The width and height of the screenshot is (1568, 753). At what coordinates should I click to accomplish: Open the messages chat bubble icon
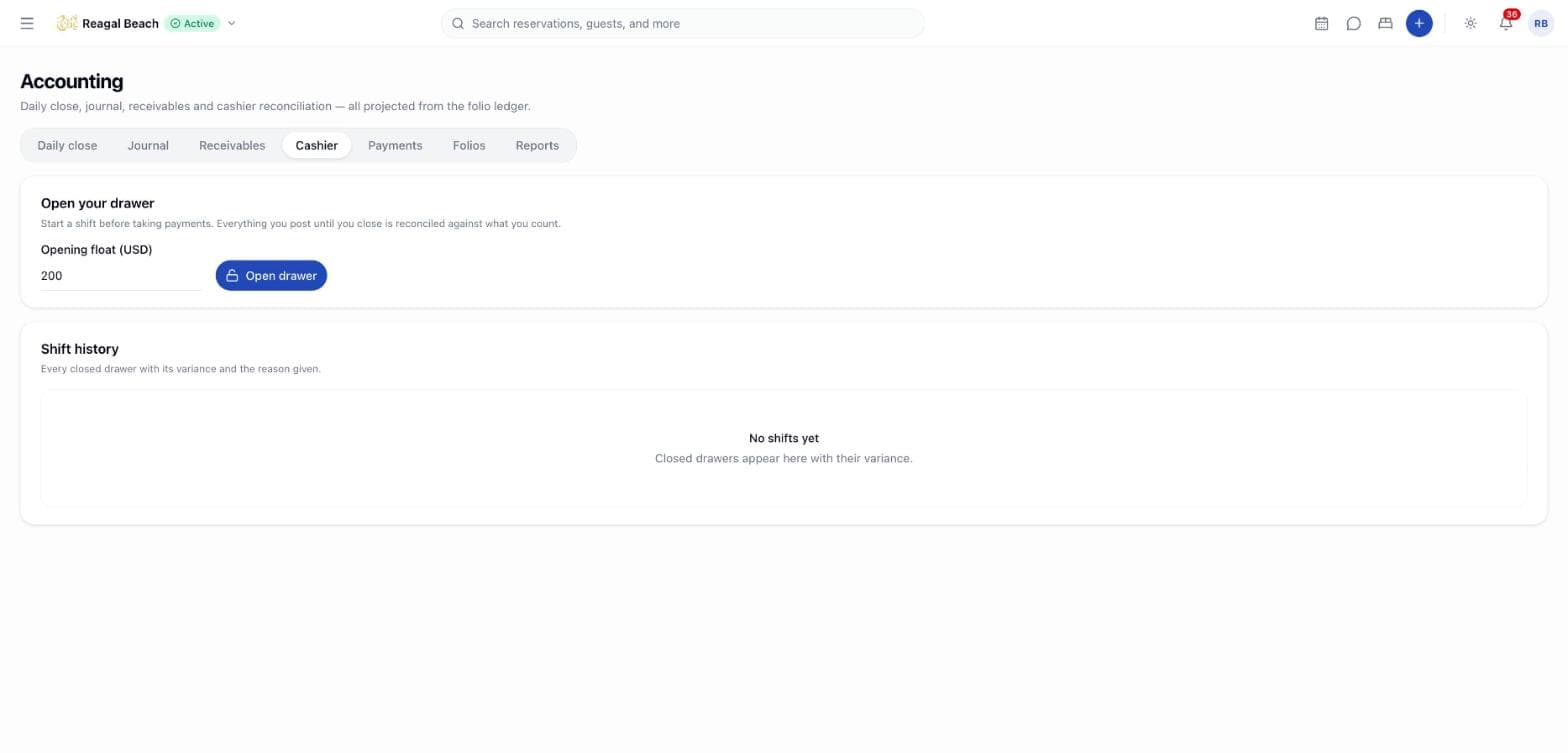[x=1353, y=23]
